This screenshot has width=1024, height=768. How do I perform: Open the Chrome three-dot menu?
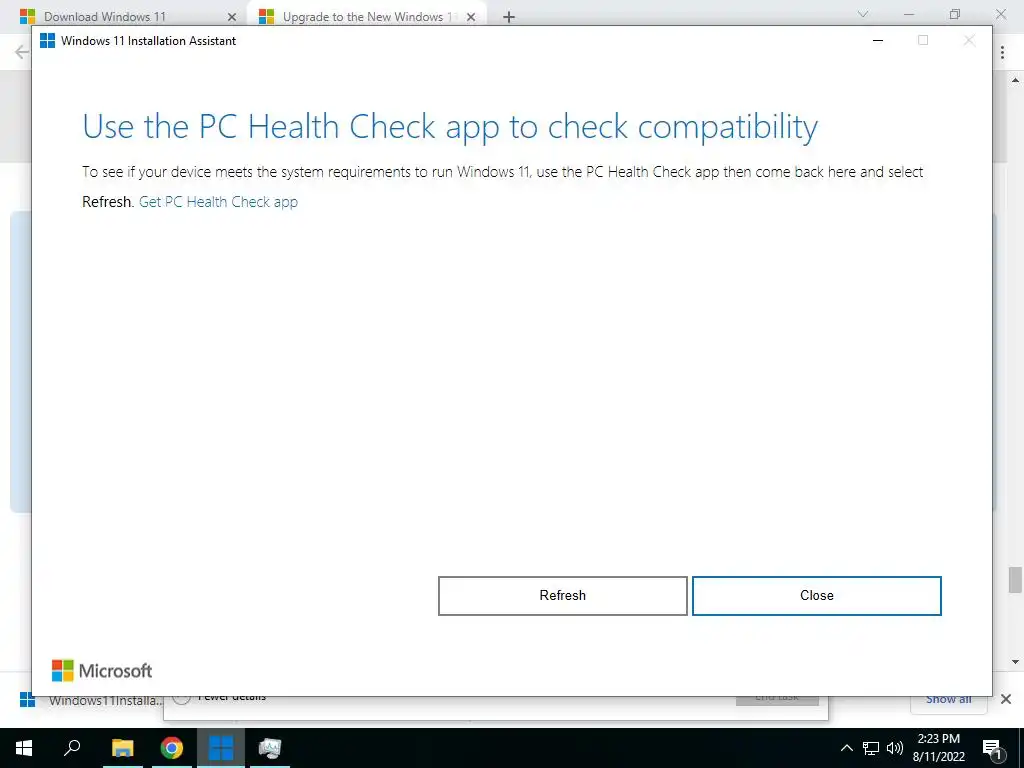coord(1002,52)
